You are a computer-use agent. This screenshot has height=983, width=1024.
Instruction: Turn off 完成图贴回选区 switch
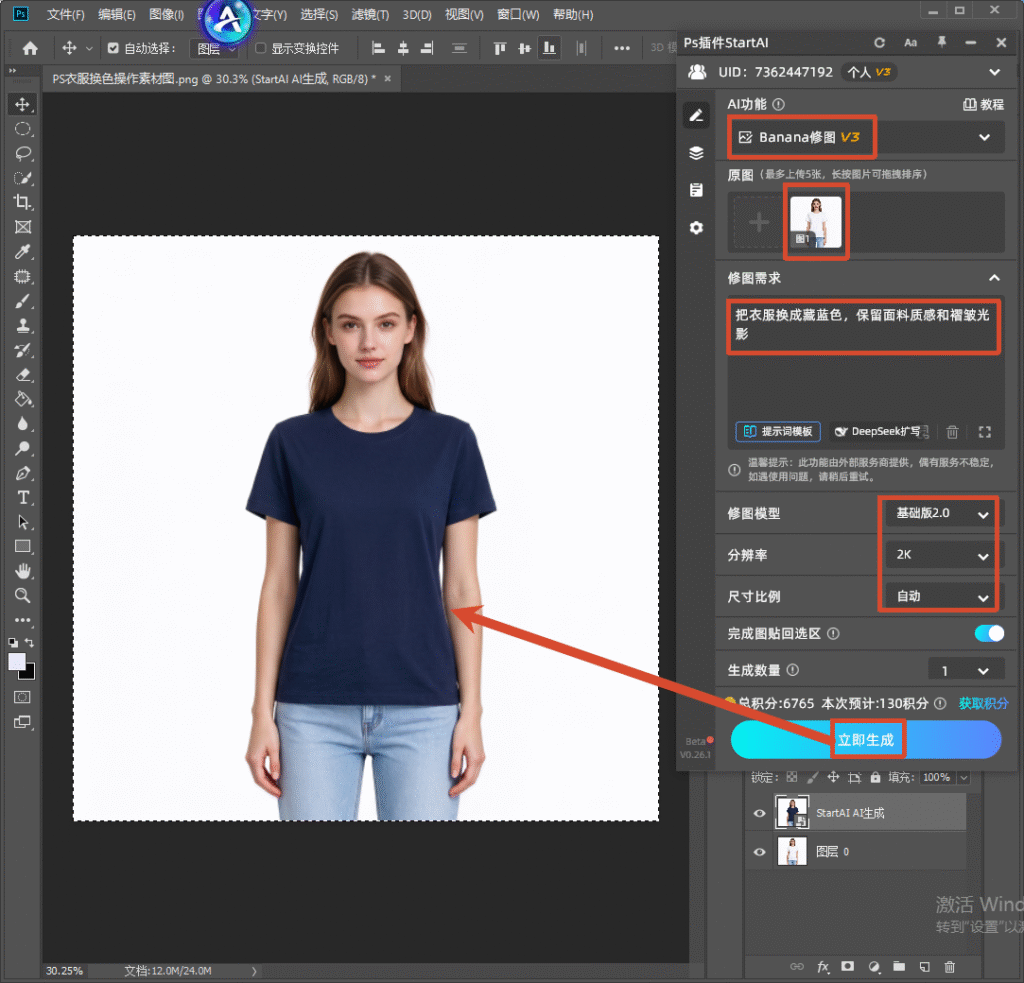click(x=989, y=634)
